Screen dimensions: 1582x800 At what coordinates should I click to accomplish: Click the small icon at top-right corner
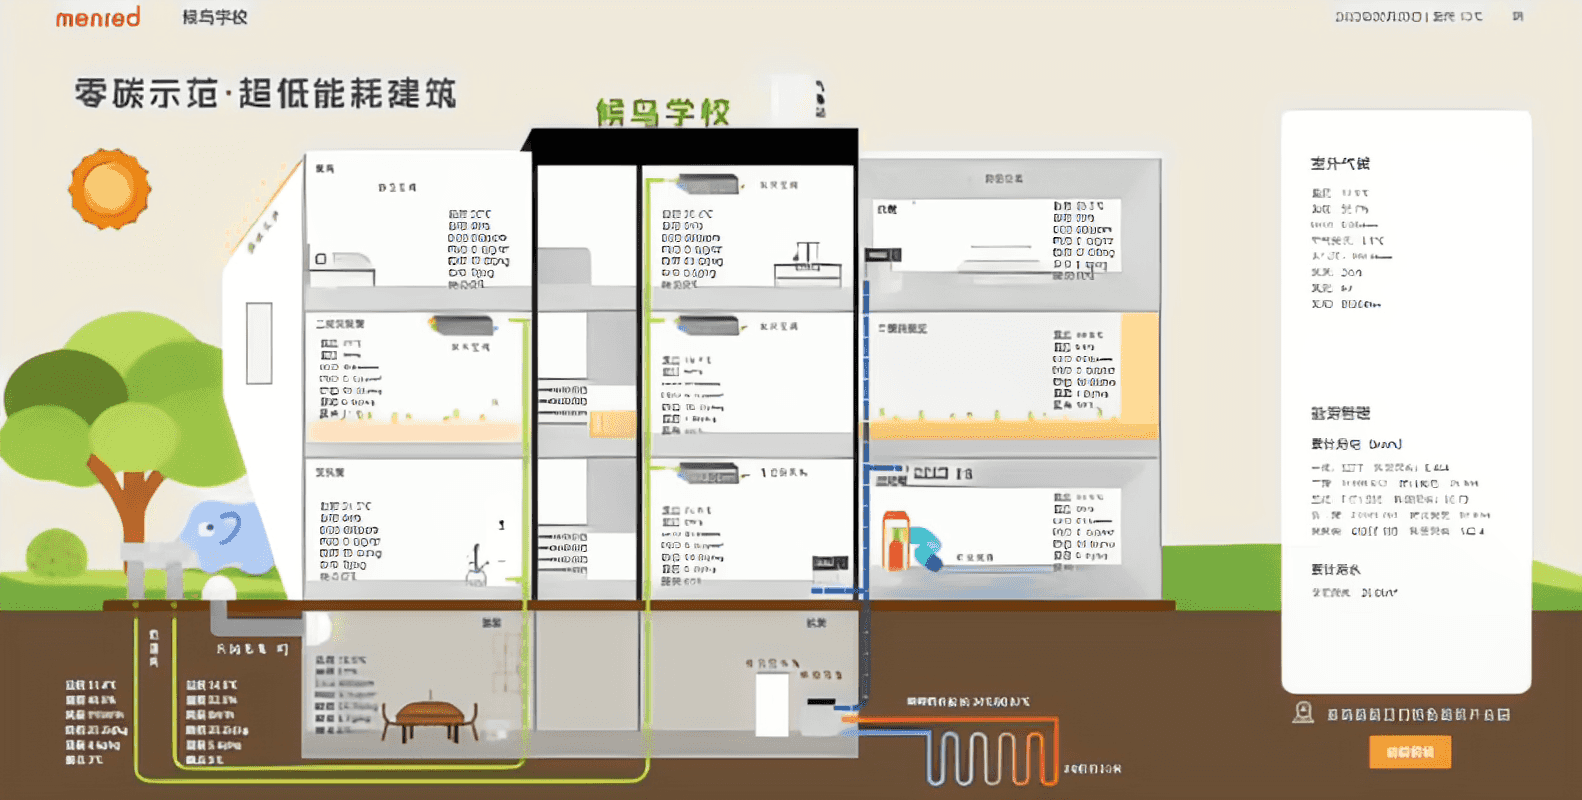tap(1518, 16)
